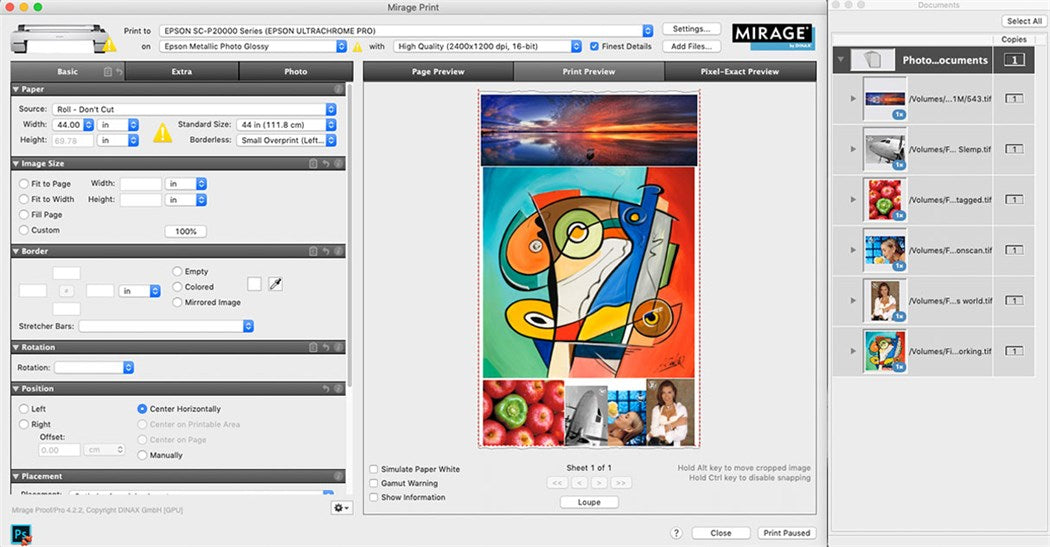
Task: Reset the Rotation section with undo arrow
Action: 326,347
